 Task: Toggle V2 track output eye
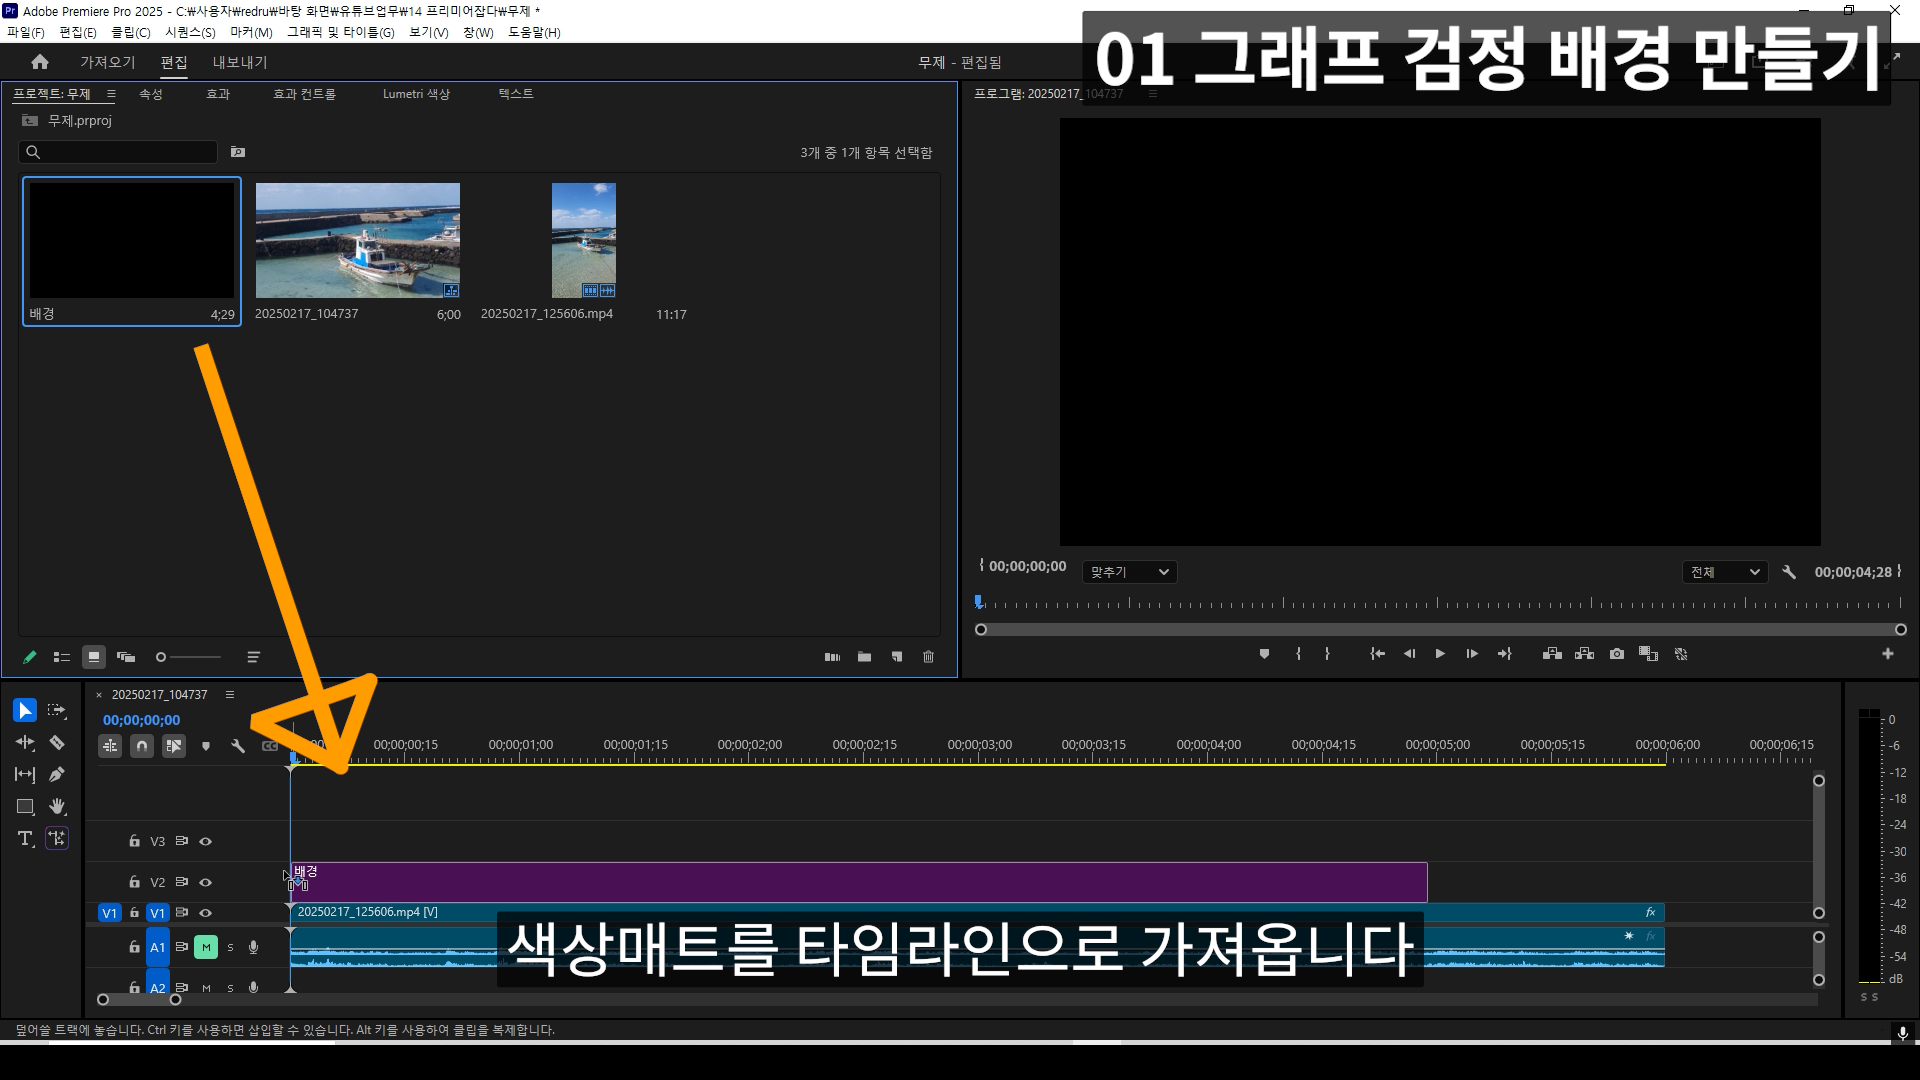(x=206, y=882)
